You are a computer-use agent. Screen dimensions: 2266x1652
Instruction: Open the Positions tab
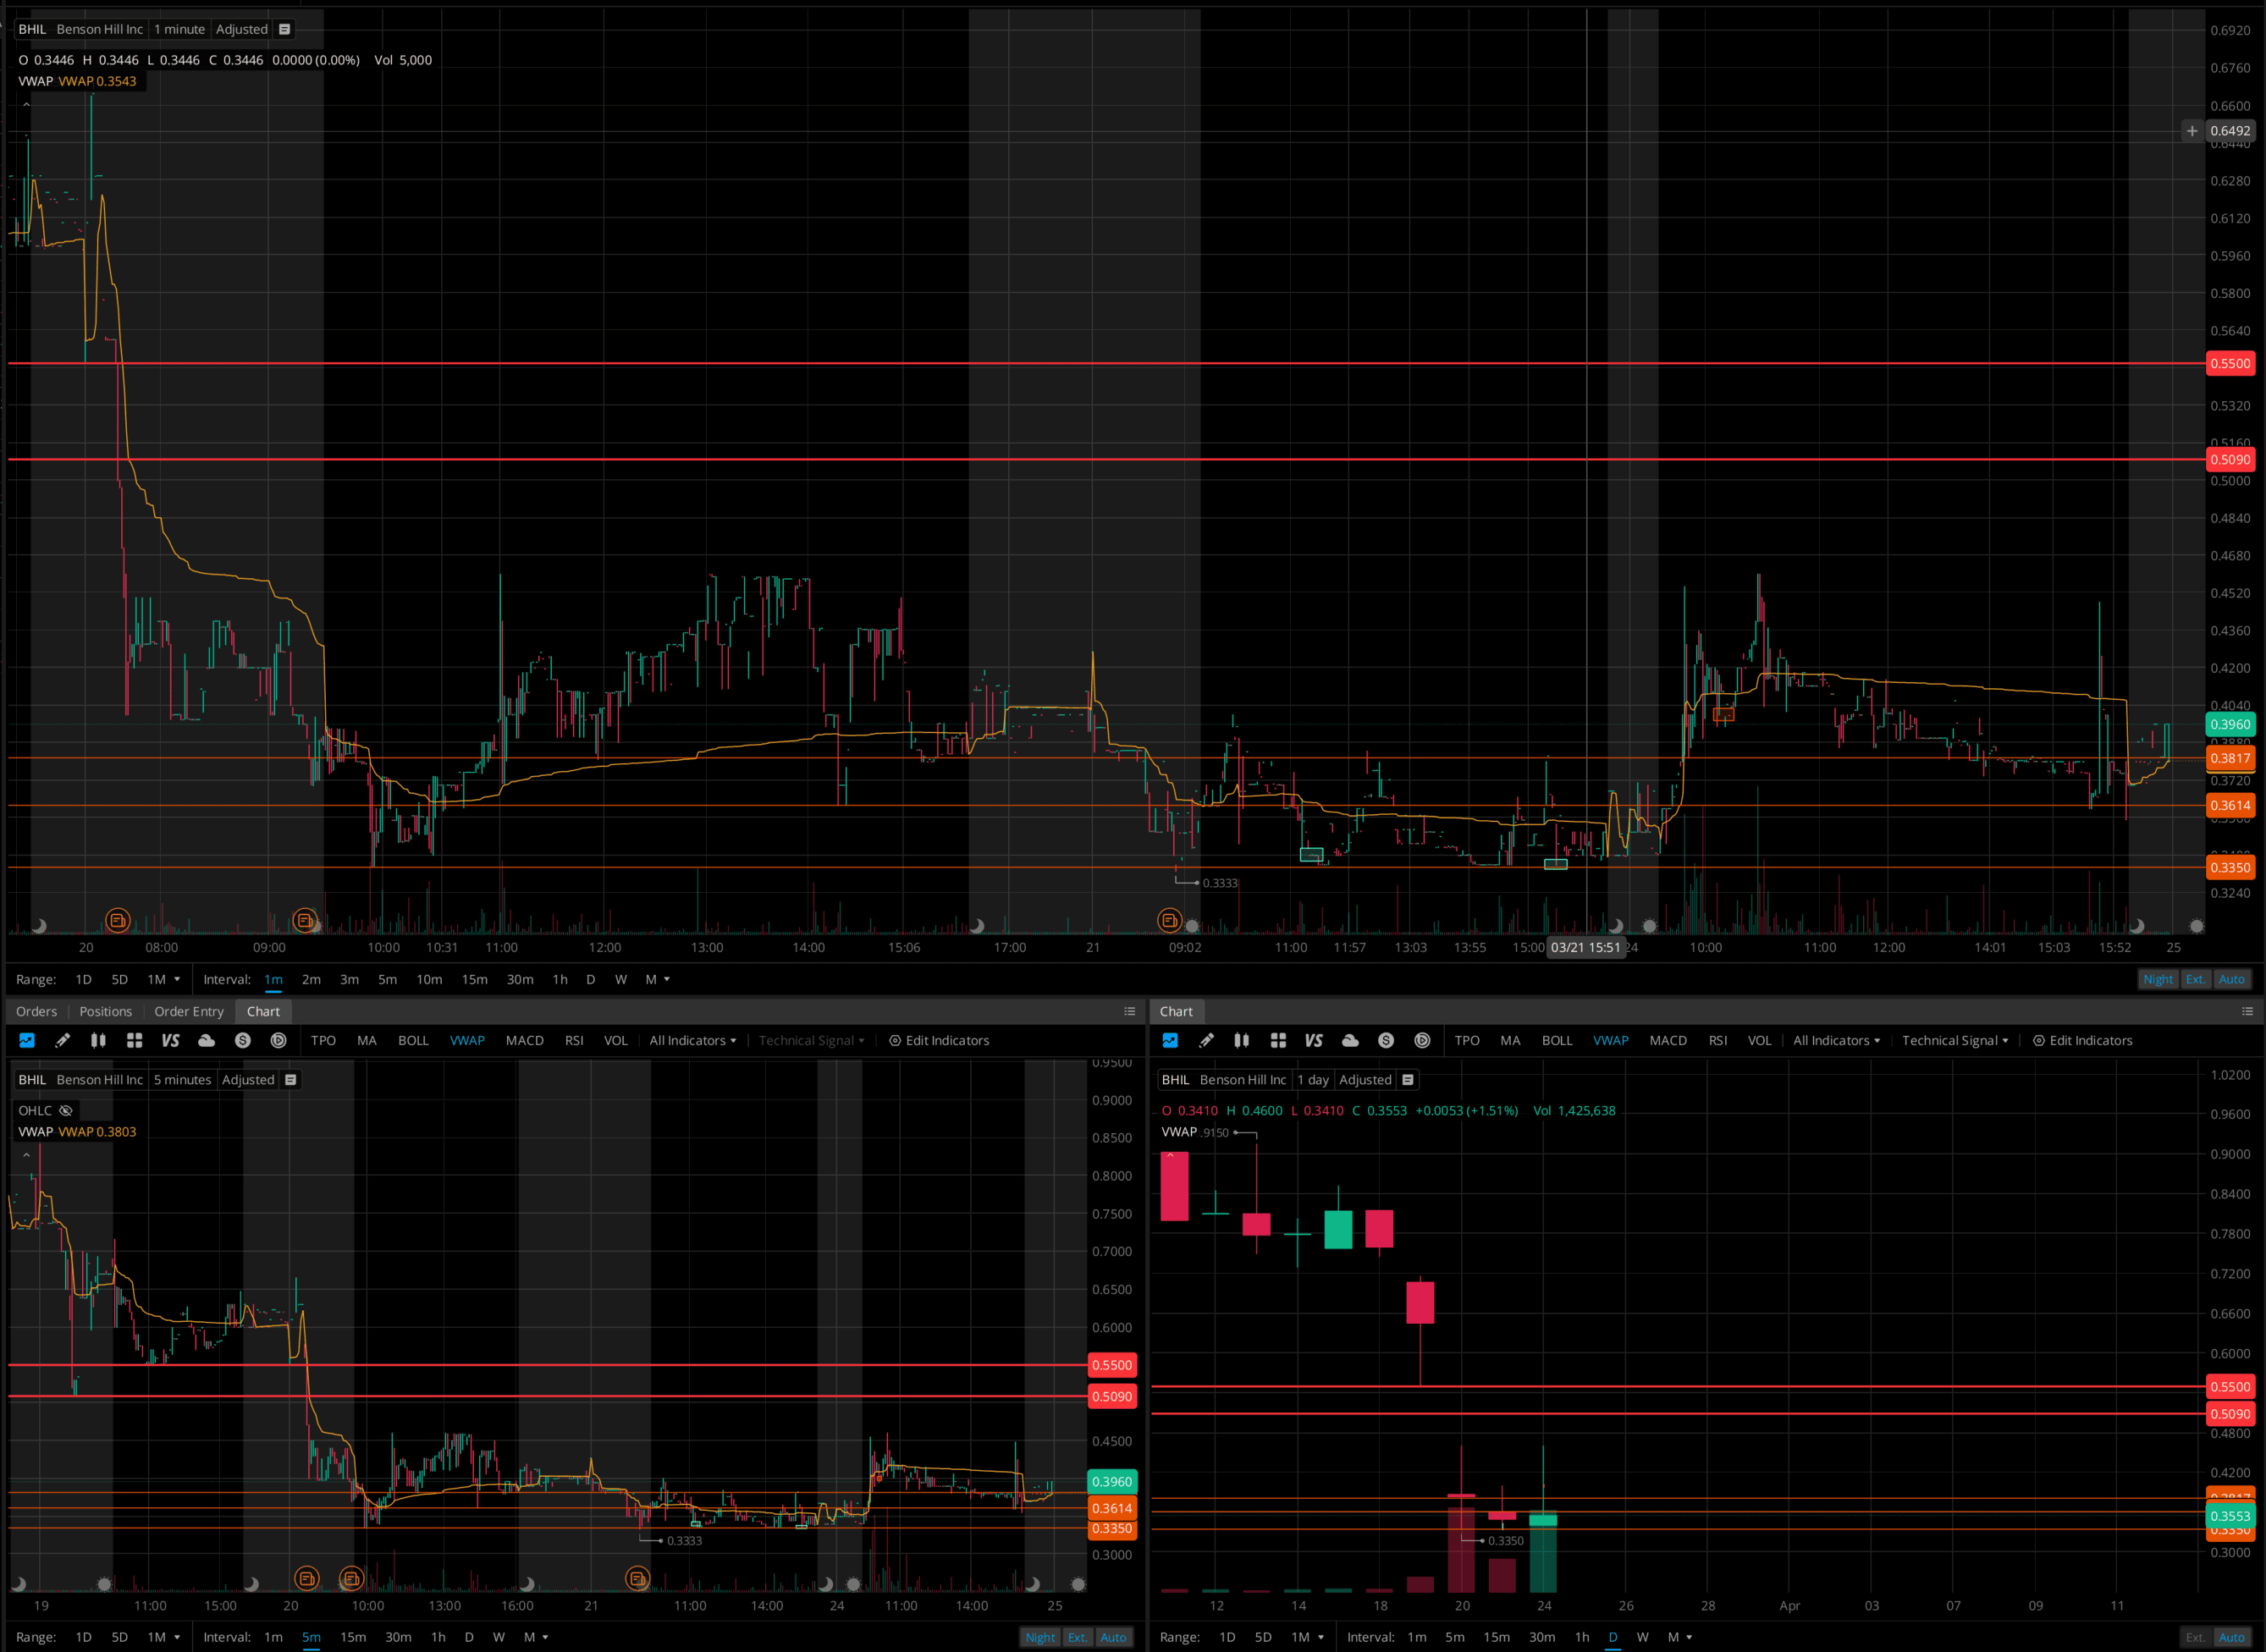(105, 1011)
